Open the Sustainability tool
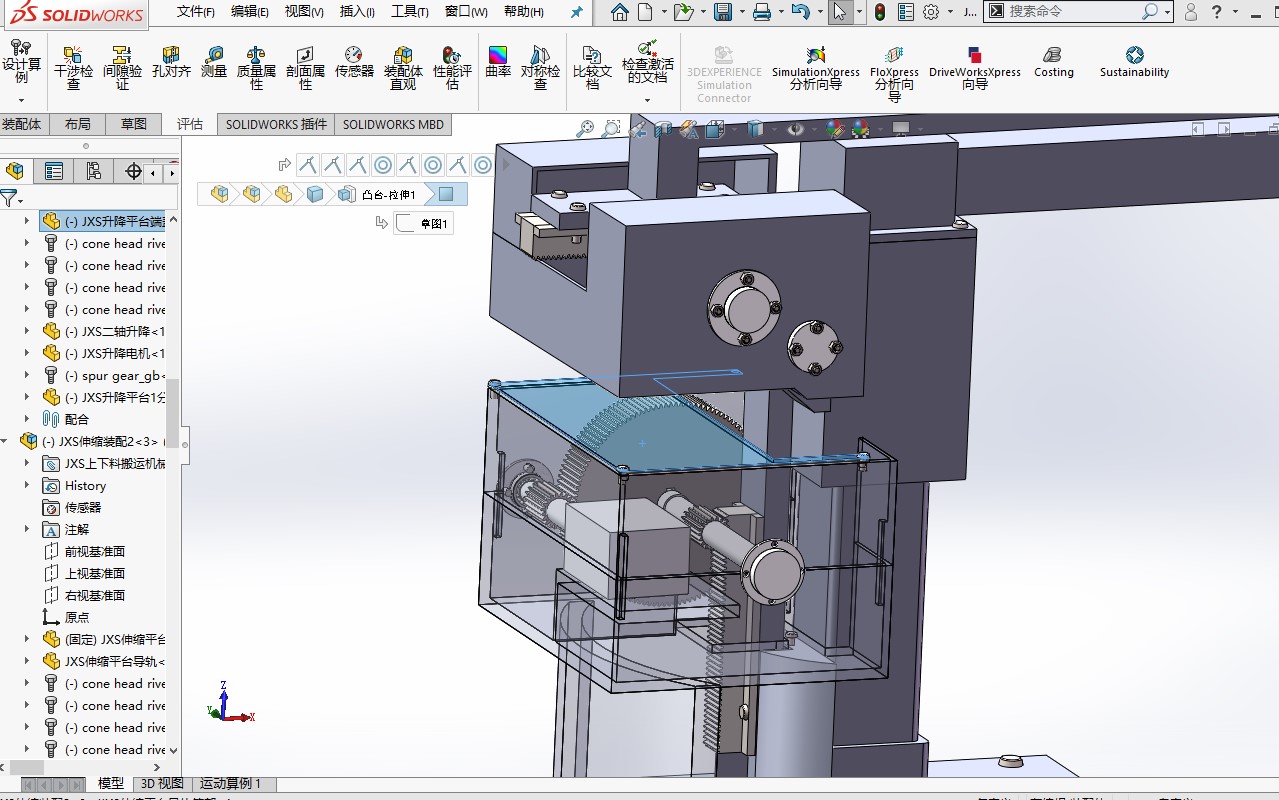 1134,62
